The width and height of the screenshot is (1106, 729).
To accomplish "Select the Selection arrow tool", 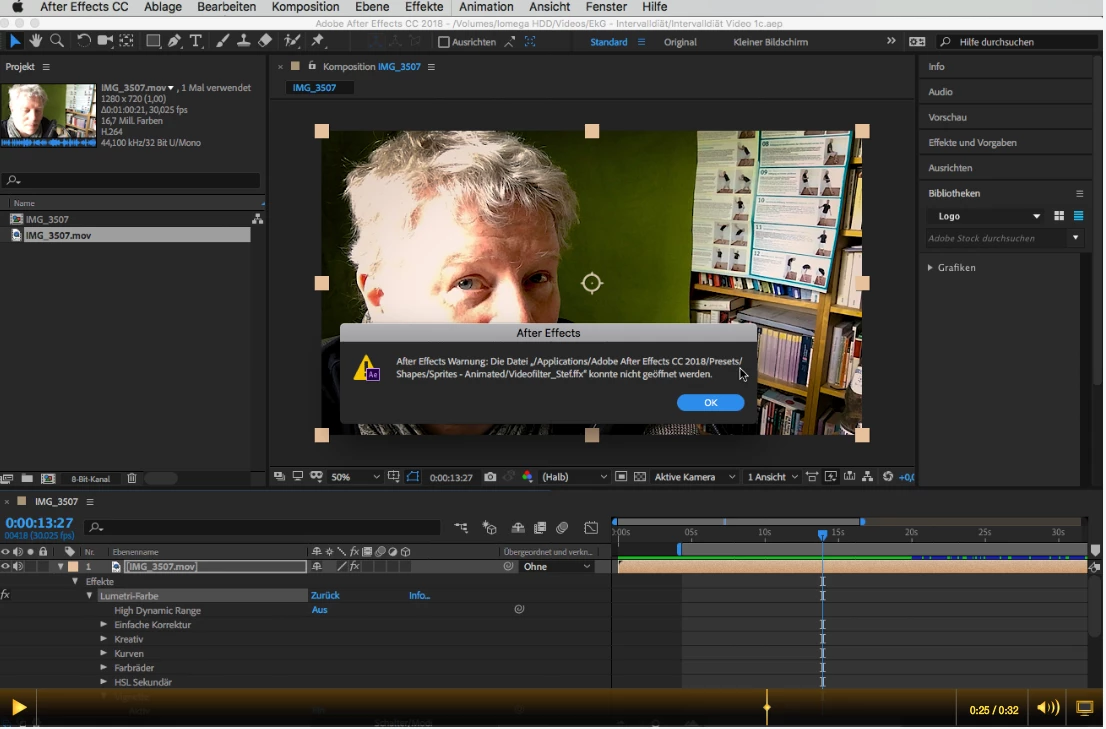I will pos(14,41).
